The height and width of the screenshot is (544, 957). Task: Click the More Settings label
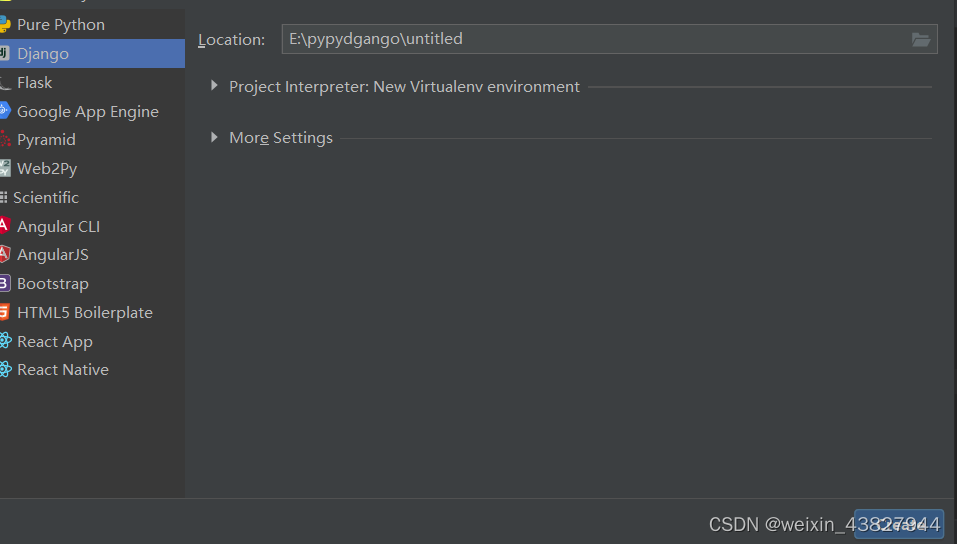(281, 138)
